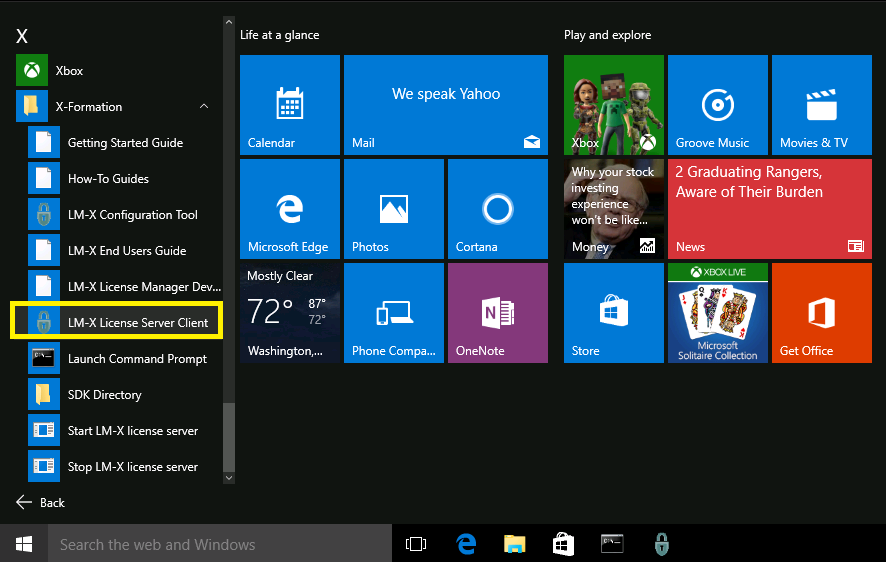Viewport: 886px width, 562px height.
Task: Launch LM-X License Server Client
Action: click(x=118, y=323)
